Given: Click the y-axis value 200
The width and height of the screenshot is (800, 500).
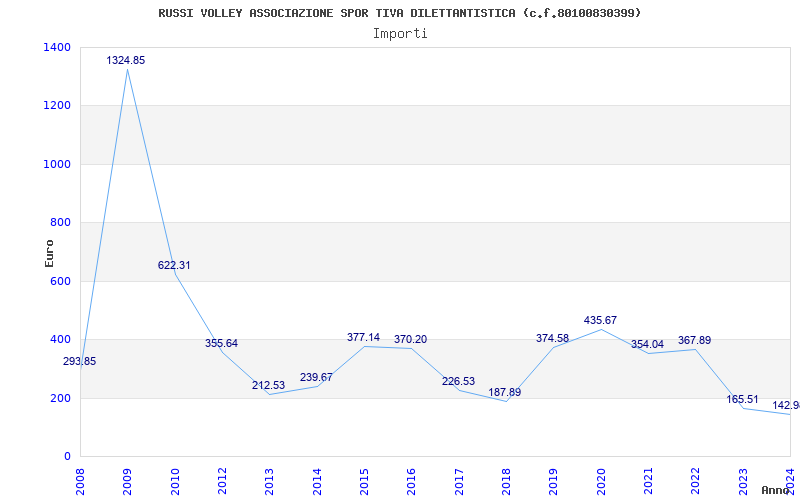Looking at the screenshot, I should [61, 398].
